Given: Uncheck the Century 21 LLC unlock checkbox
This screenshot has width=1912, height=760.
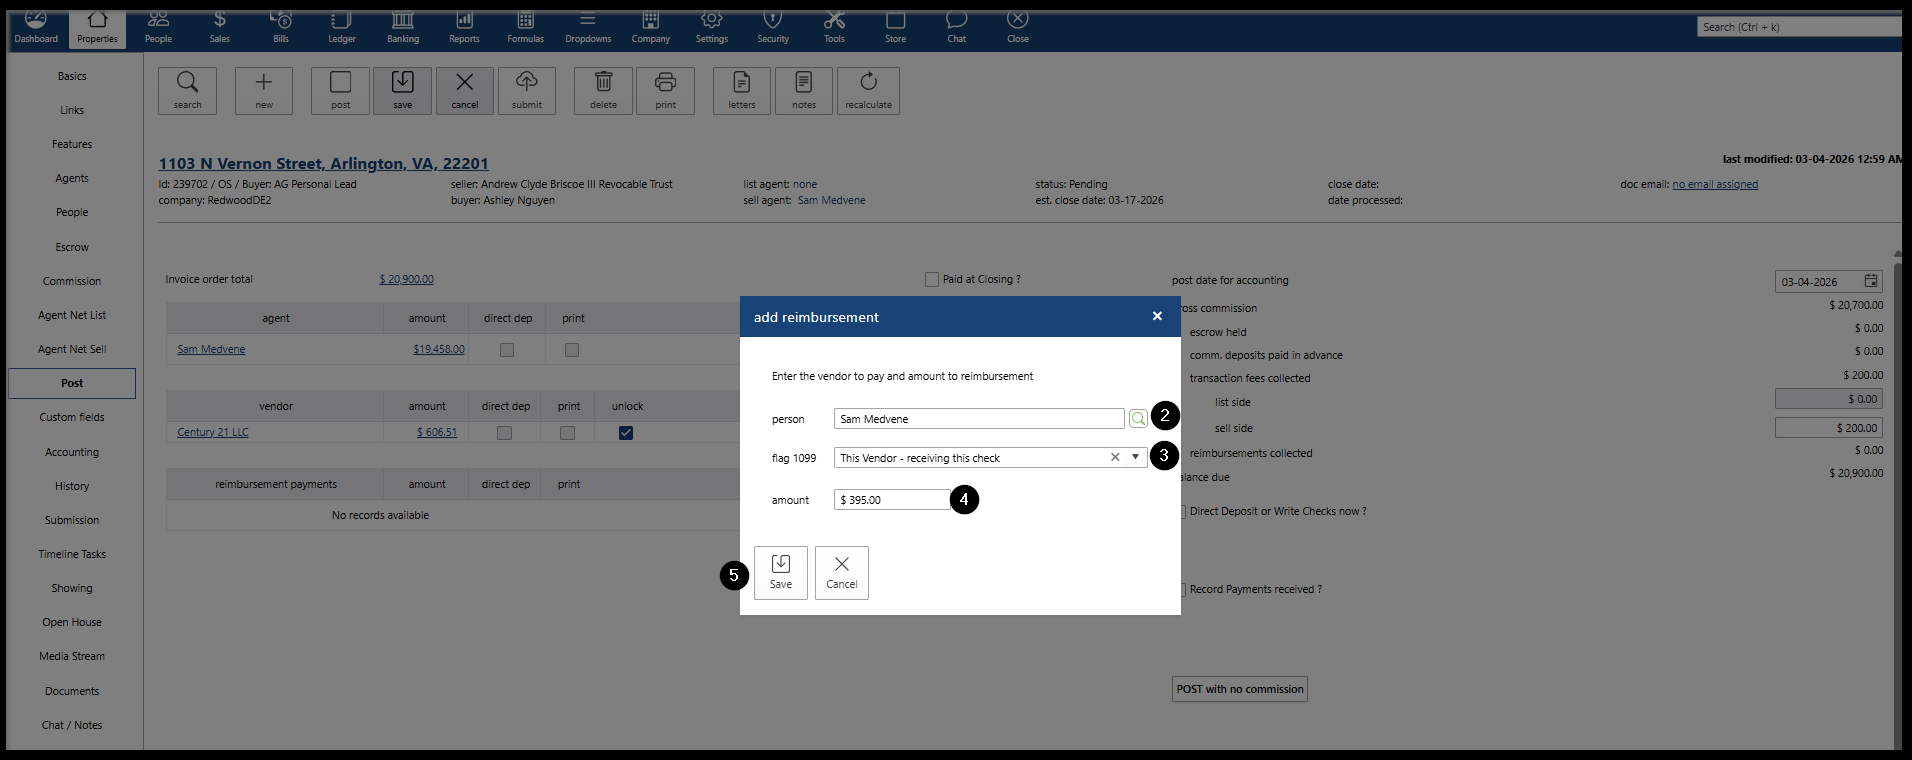Looking at the screenshot, I should tap(626, 433).
